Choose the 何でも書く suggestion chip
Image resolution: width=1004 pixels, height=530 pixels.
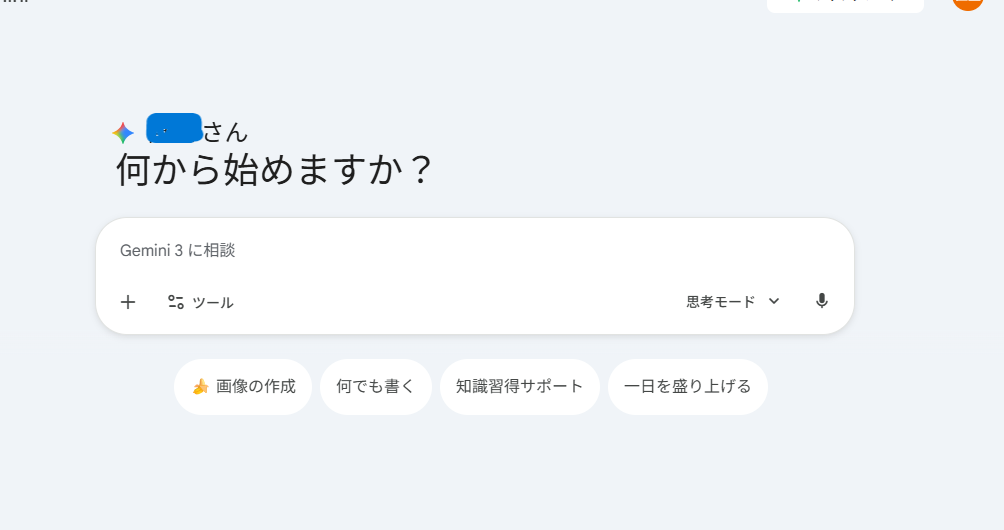(x=376, y=387)
